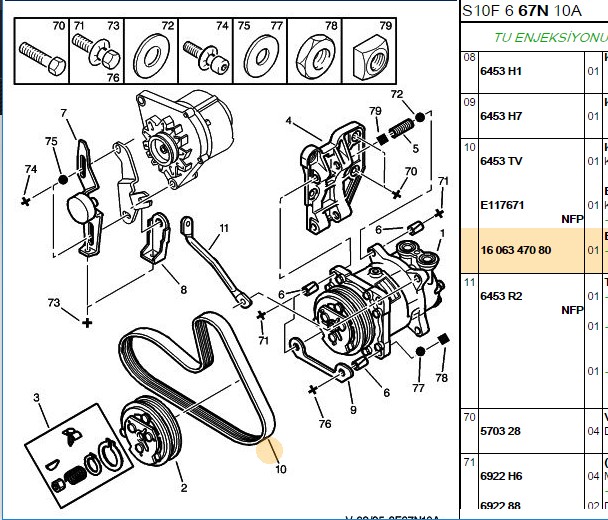608x520 pixels.
Task: Click callout number 4 near the mounting bracket
Action: pos(288,121)
